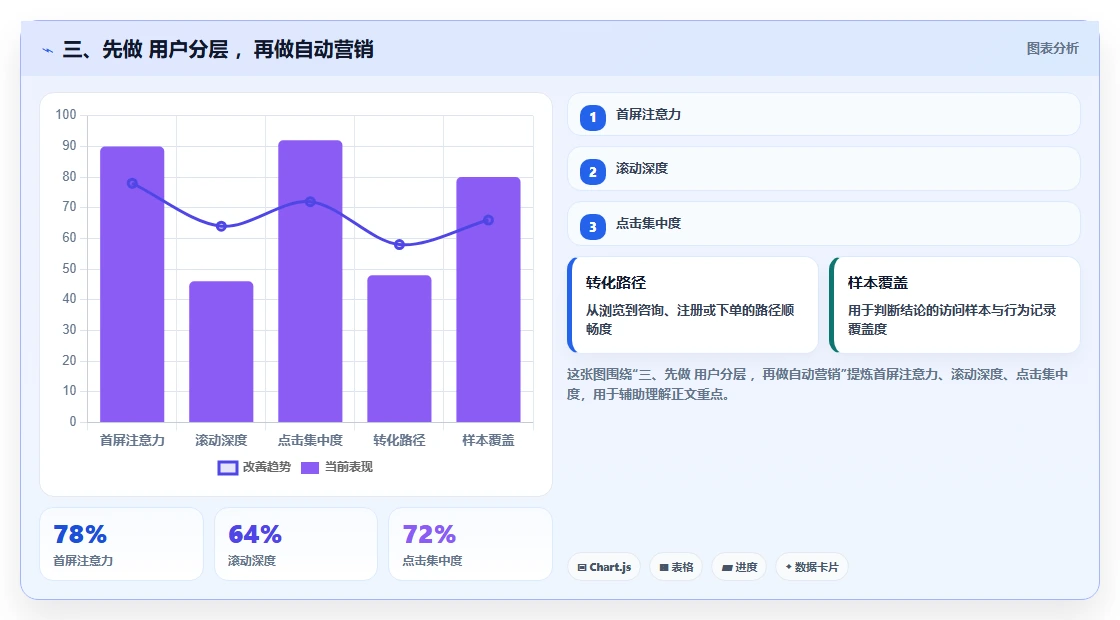Screen dimensions: 1120x620
Task: Select the 72% 点击集中度 stat card
Action: point(470,544)
